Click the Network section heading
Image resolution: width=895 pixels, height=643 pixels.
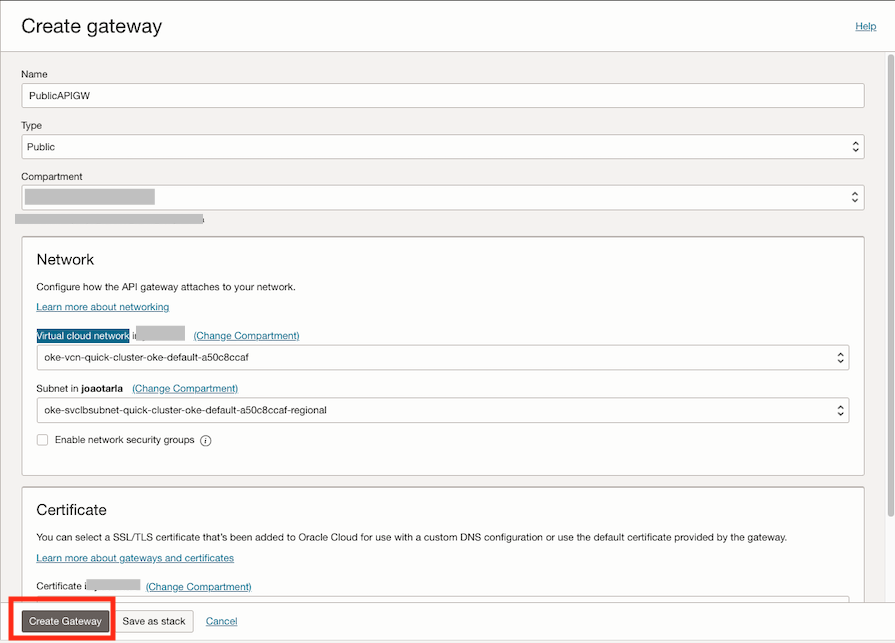tap(65, 260)
